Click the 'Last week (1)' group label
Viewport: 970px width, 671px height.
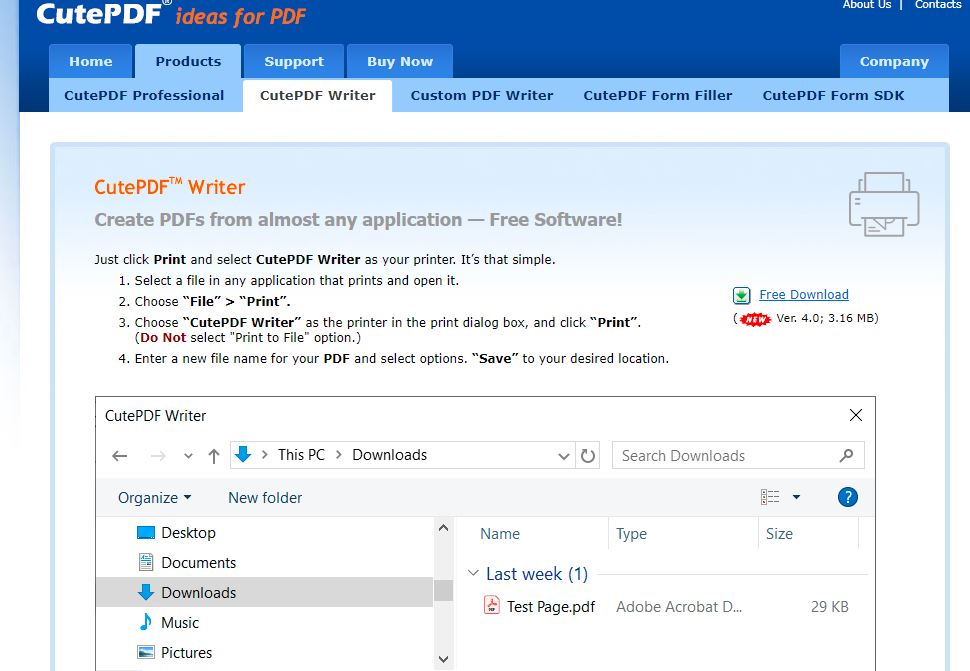coord(537,574)
